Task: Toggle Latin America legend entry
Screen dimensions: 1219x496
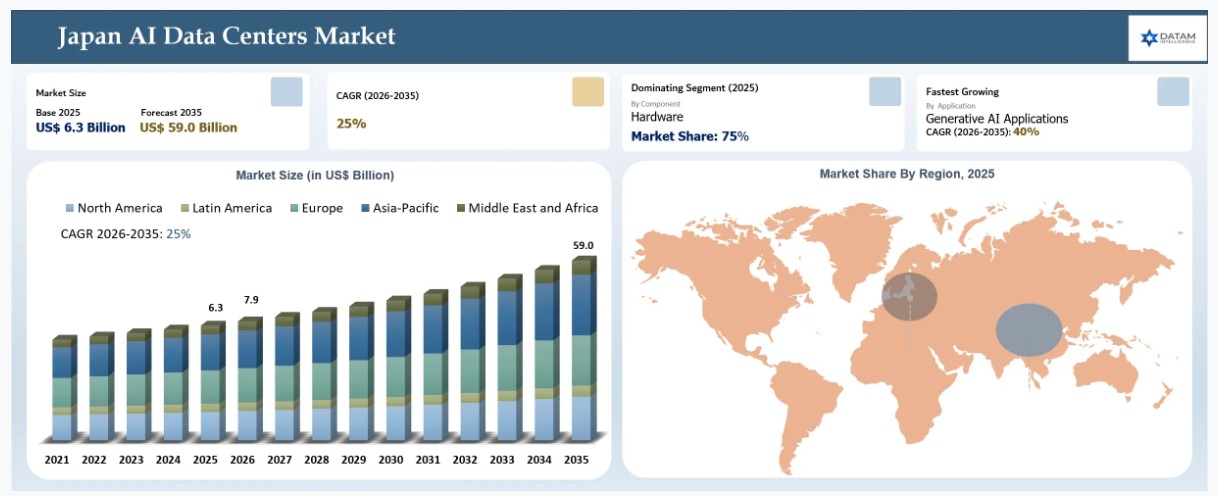Action: (226, 208)
